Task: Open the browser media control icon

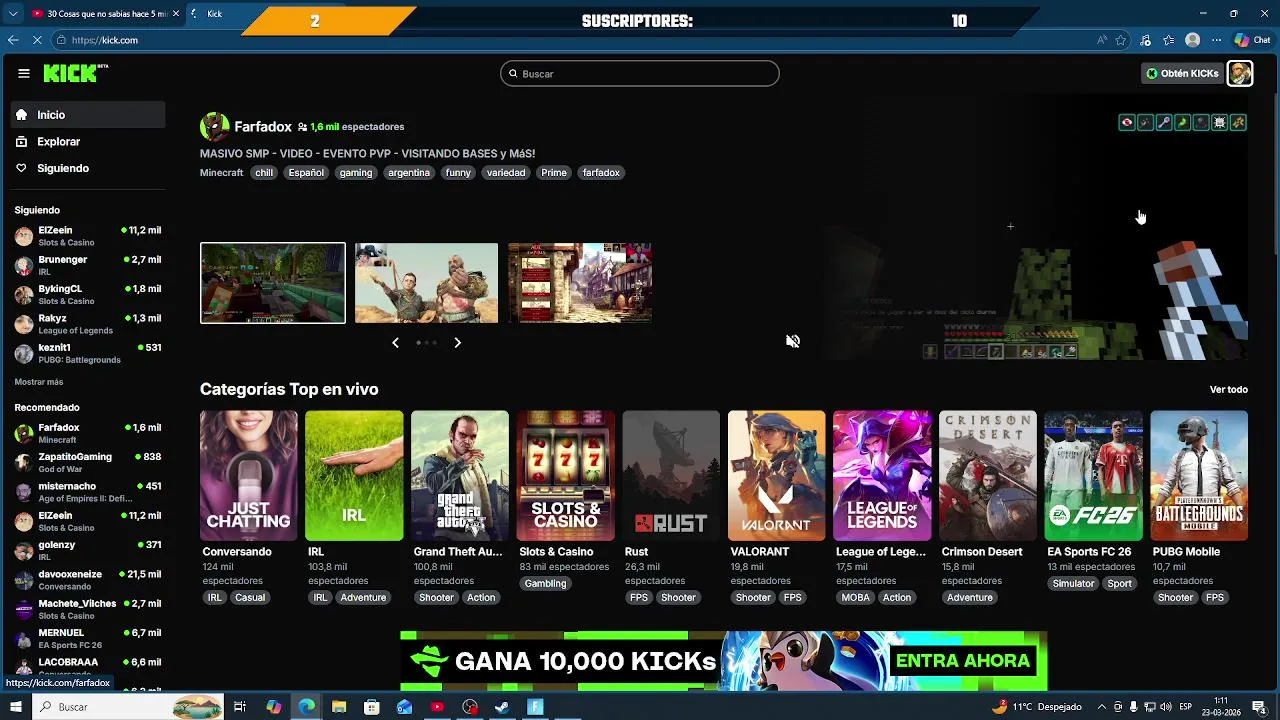Action: point(1146,40)
